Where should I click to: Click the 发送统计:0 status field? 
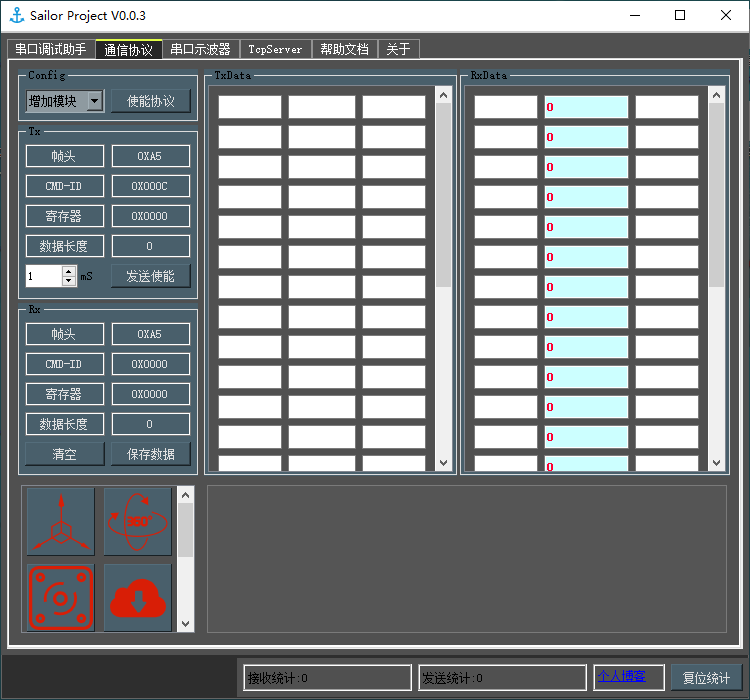(502, 678)
